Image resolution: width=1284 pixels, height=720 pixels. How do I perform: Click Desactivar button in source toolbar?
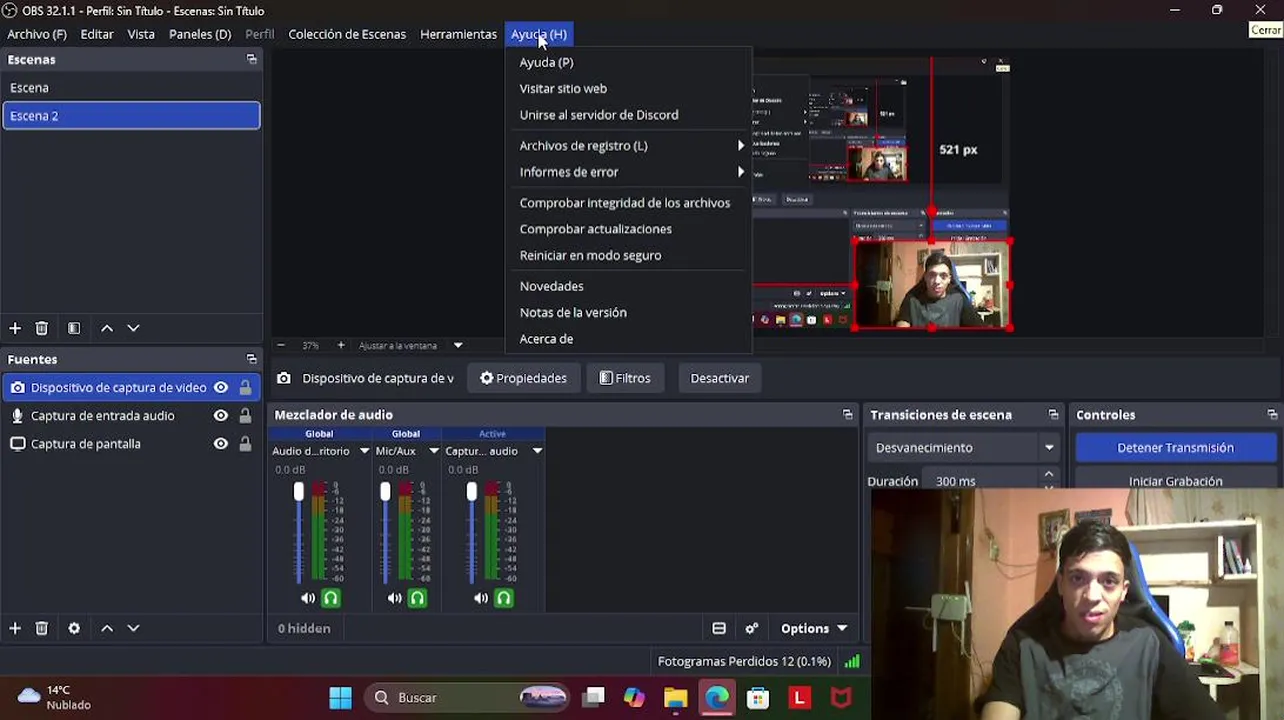[x=719, y=378]
